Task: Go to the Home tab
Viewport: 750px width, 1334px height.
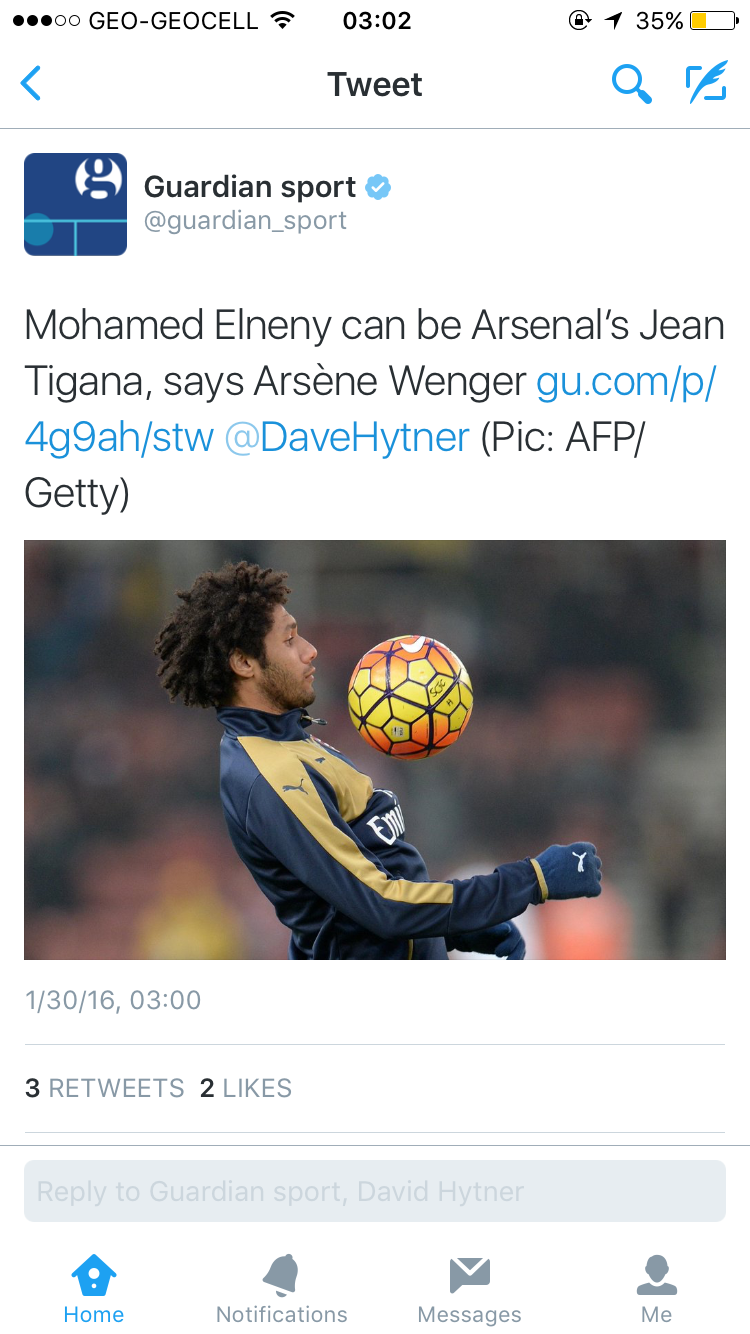Action: click(94, 1291)
